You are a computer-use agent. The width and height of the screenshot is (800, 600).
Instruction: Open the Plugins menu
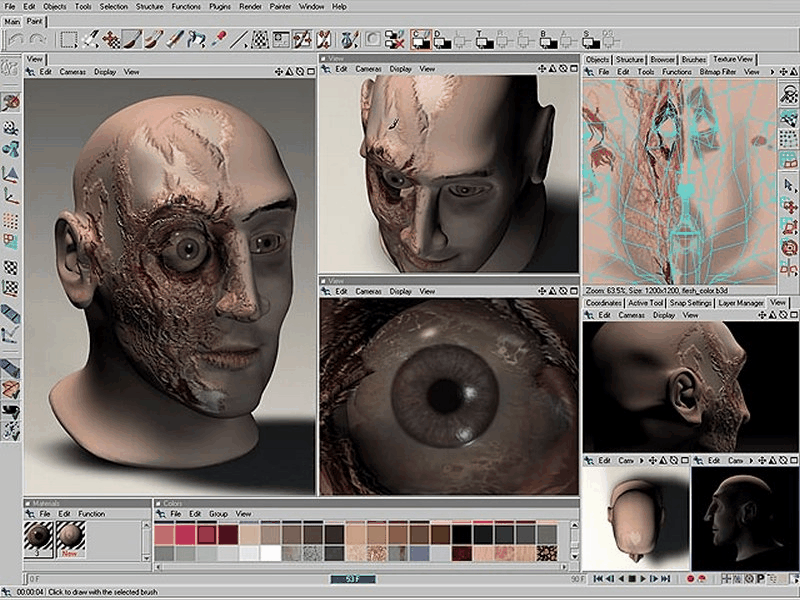tap(219, 7)
